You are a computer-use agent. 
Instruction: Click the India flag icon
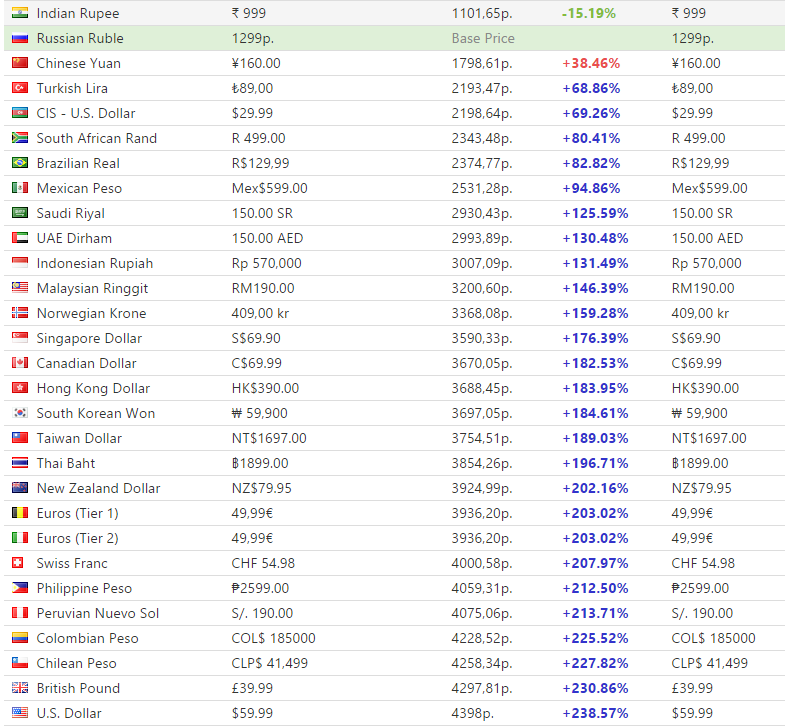(19, 13)
